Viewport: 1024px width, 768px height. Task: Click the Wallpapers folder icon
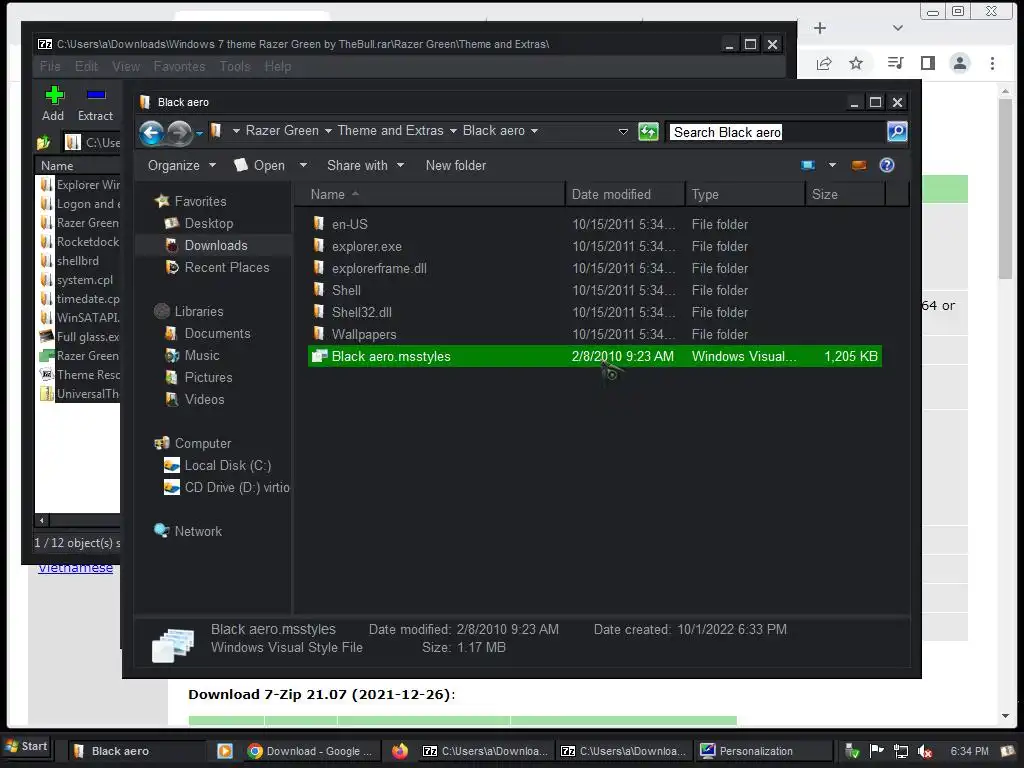click(x=319, y=334)
